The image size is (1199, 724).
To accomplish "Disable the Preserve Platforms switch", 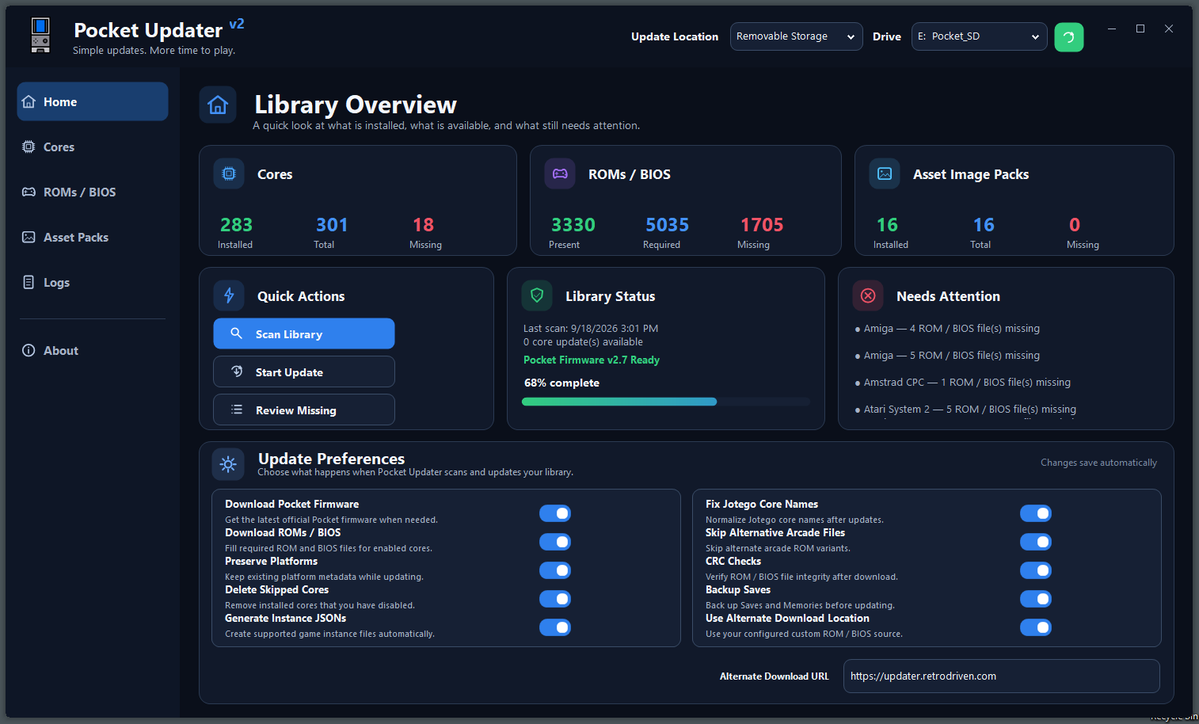I will (x=555, y=570).
